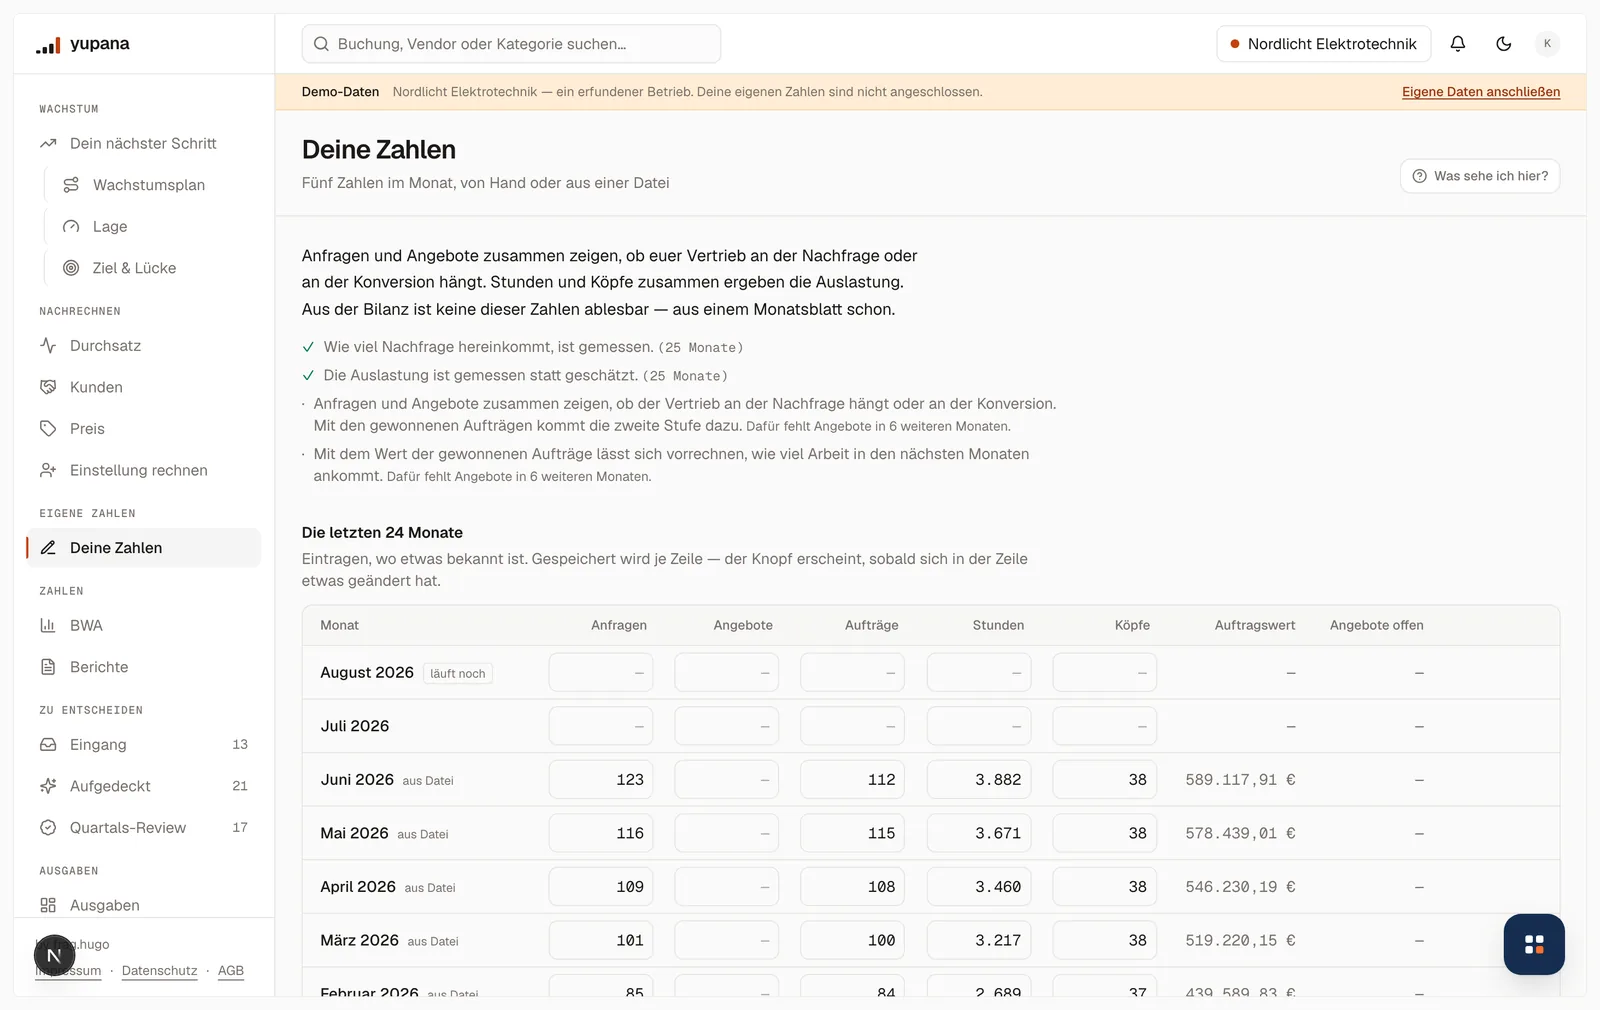Click the empty Angebote field for März 2026
1600x1010 pixels.
[x=727, y=940]
